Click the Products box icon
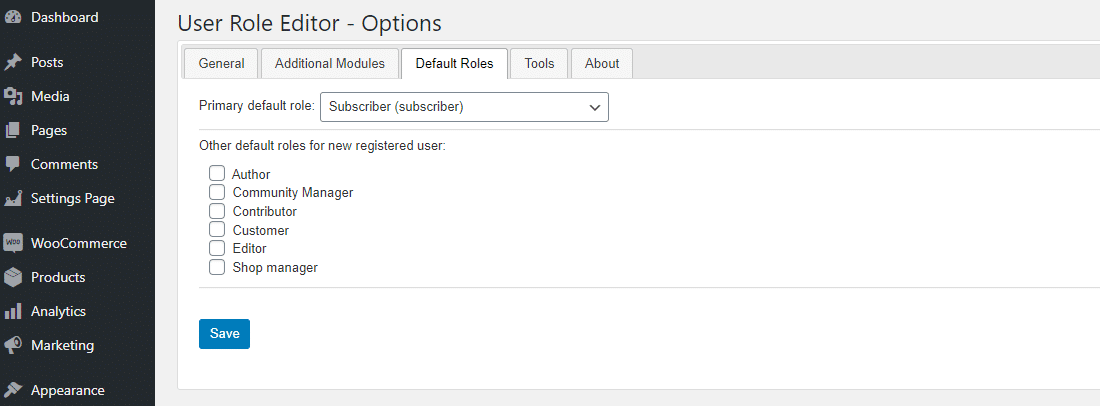Screen dimensions: 1100x406 tap(13, 277)
